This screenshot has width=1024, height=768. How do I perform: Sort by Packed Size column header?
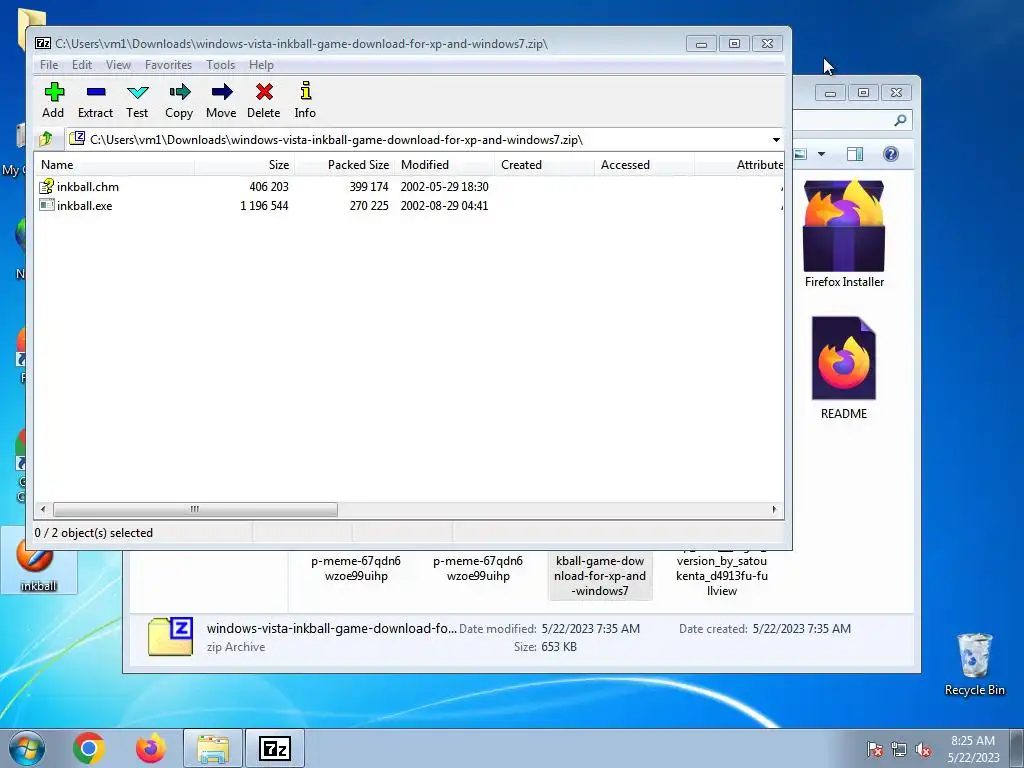[x=344, y=165]
